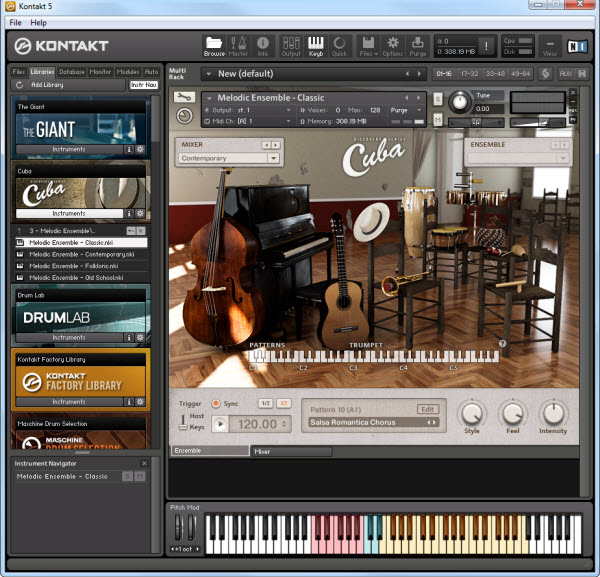Click the Tune knob

coord(460,102)
